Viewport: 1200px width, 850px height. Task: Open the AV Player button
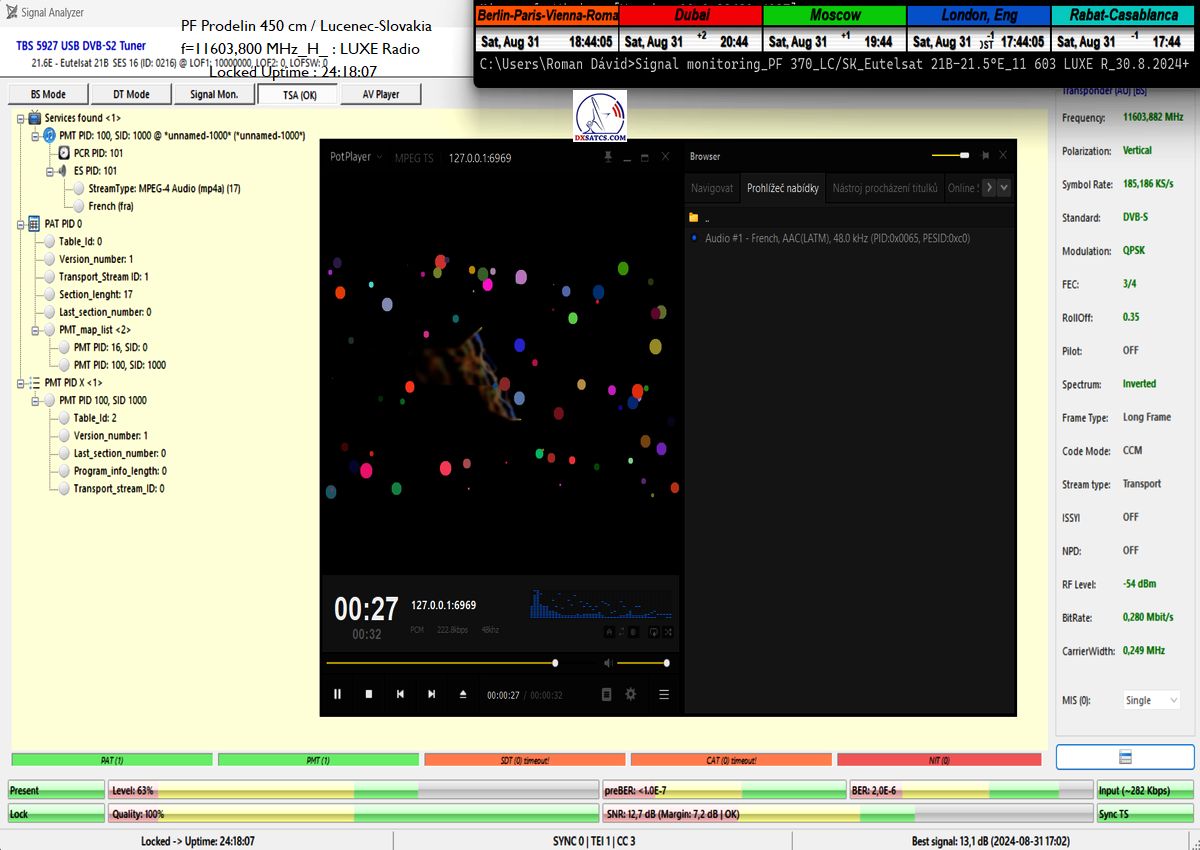coord(380,94)
